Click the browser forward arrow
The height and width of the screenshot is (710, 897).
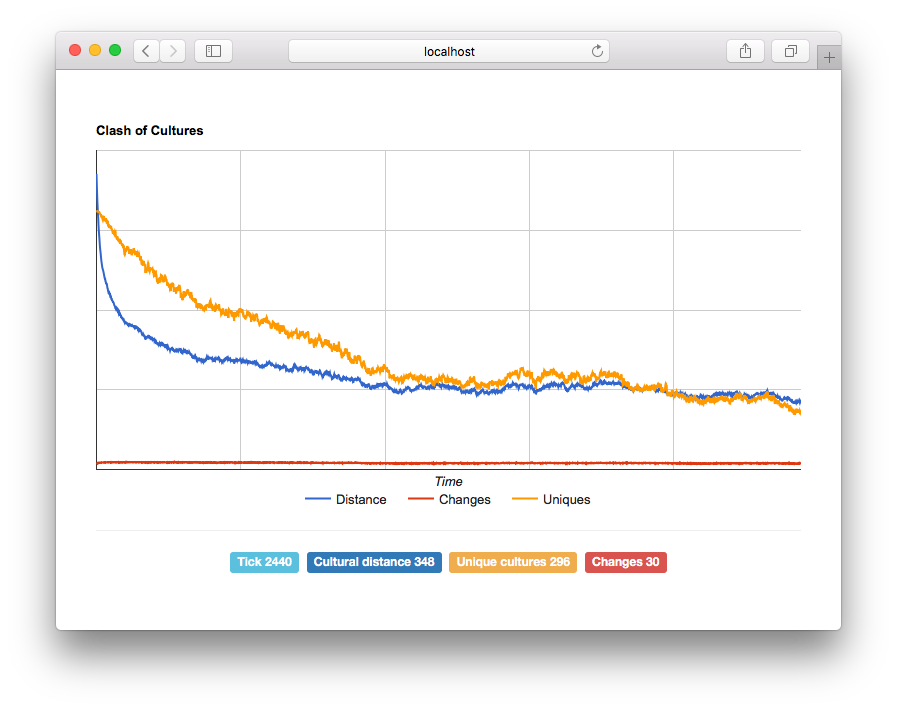[x=171, y=51]
